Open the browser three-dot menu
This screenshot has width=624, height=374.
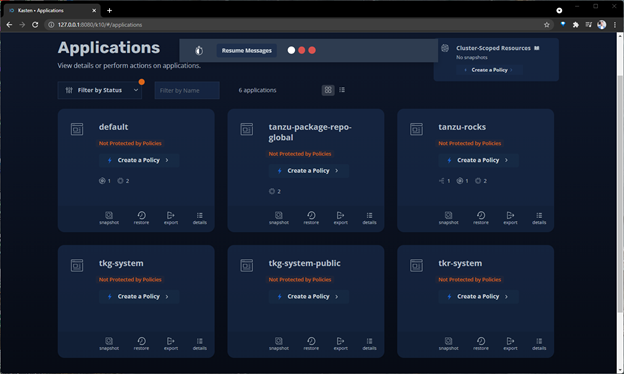click(615, 25)
